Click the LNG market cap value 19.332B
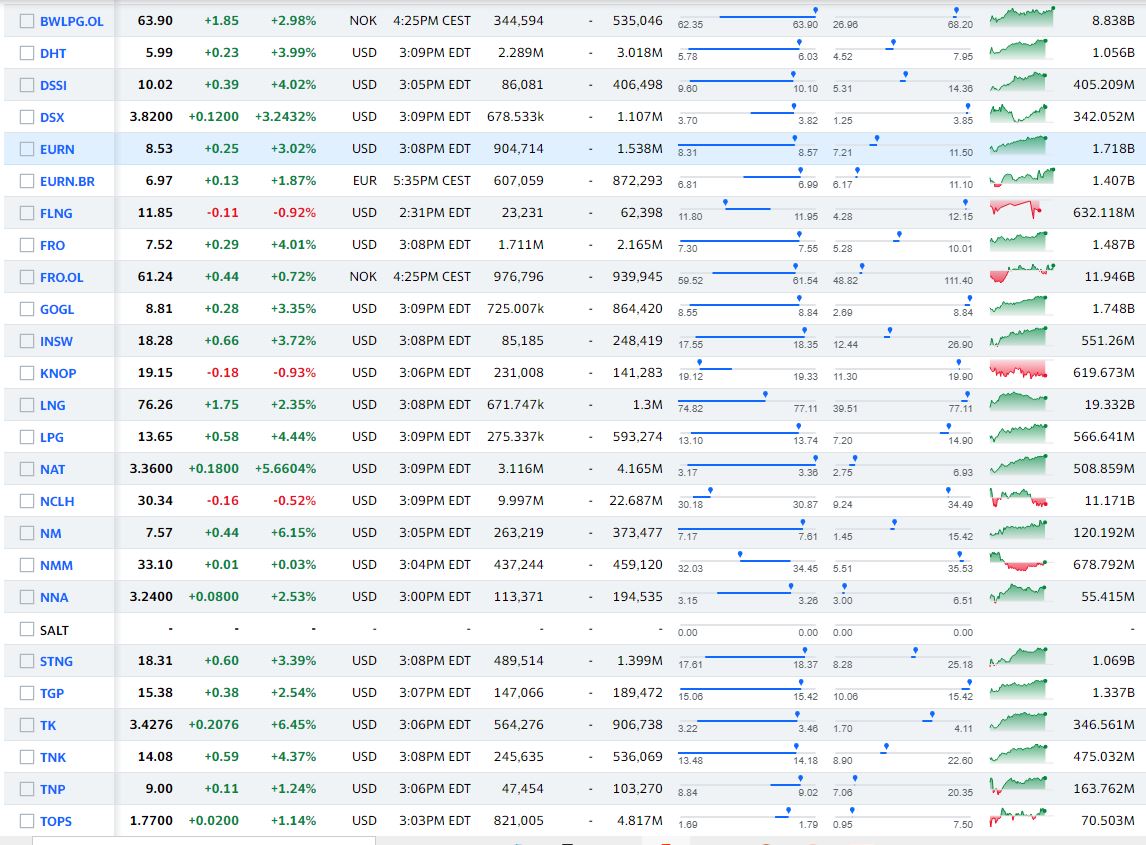The height and width of the screenshot is (845, 1146). pos(1109,405)
